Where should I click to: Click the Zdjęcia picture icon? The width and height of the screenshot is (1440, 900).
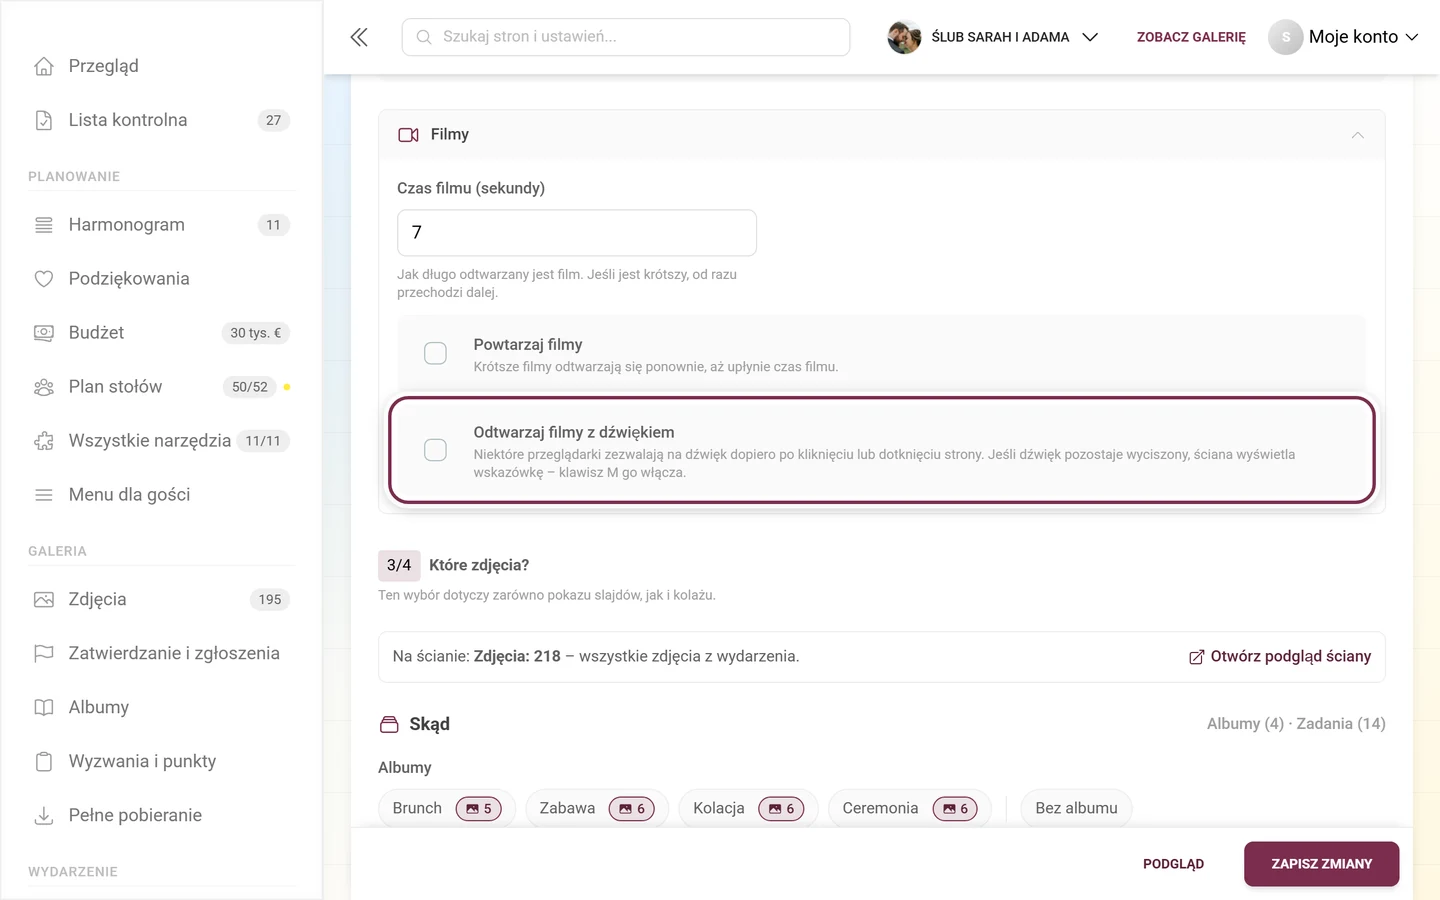coord(44,600)
